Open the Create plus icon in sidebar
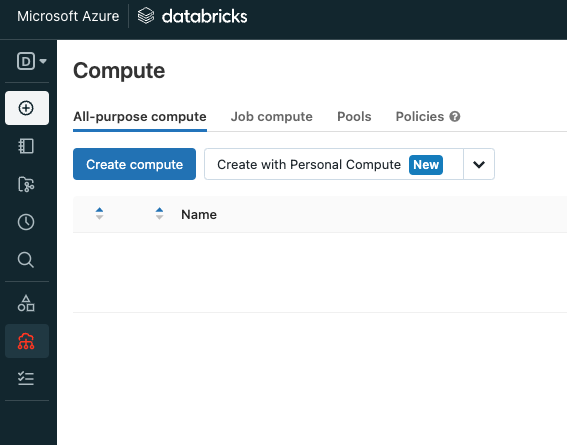Viewport: 567px width, 445px height. pyautogui.click(x=27, y=108)
